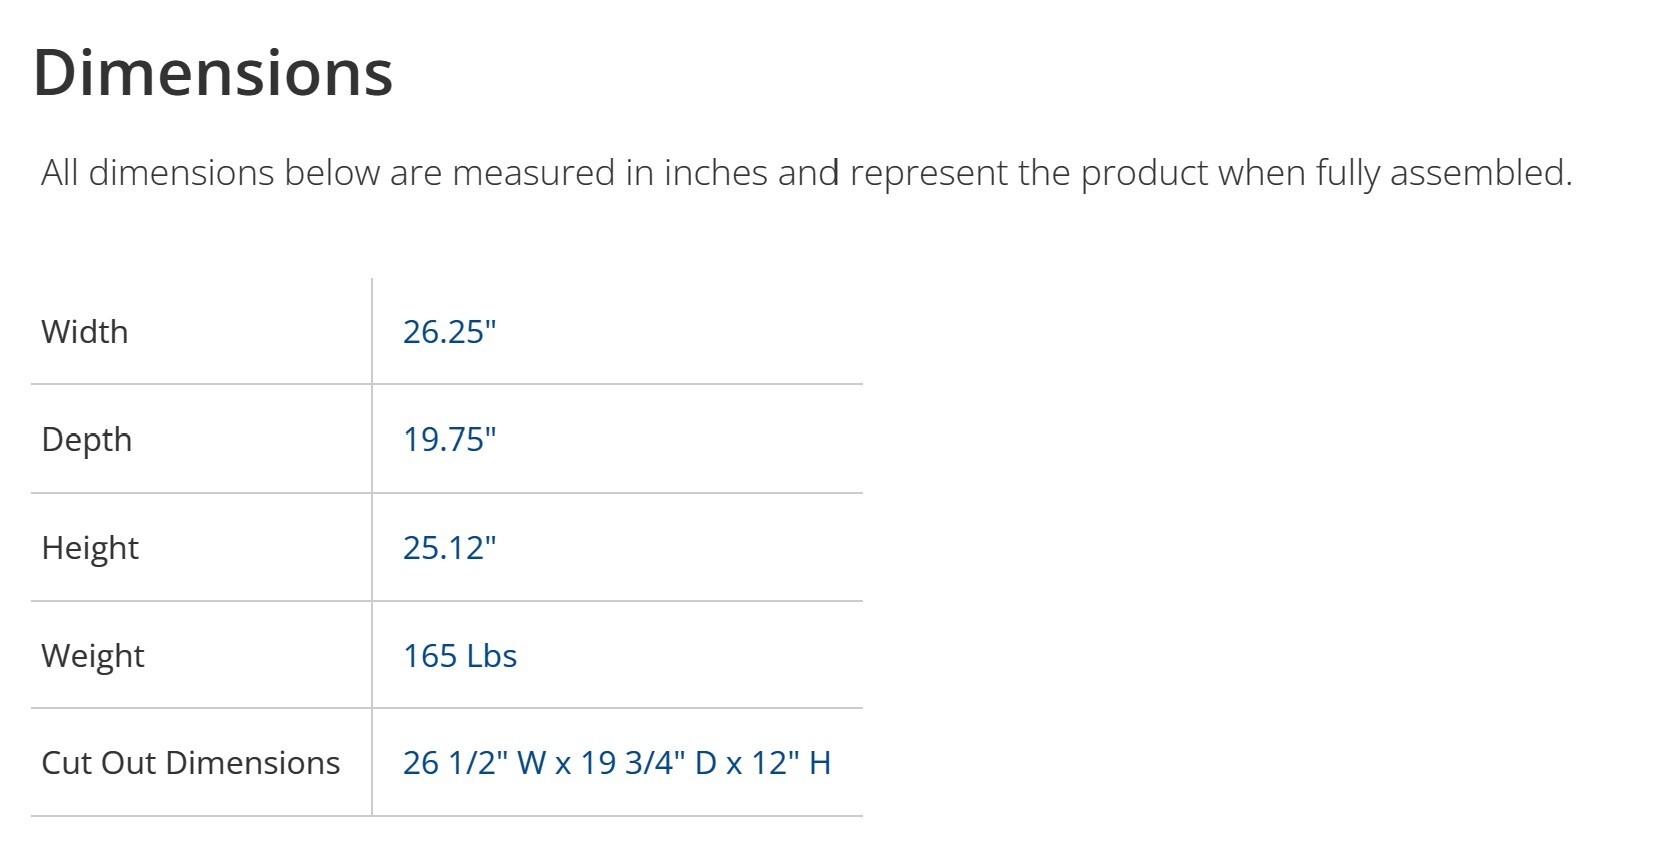Click the 12" H cut-out height
Viewport: 1666px width, 864px height.
791,763
